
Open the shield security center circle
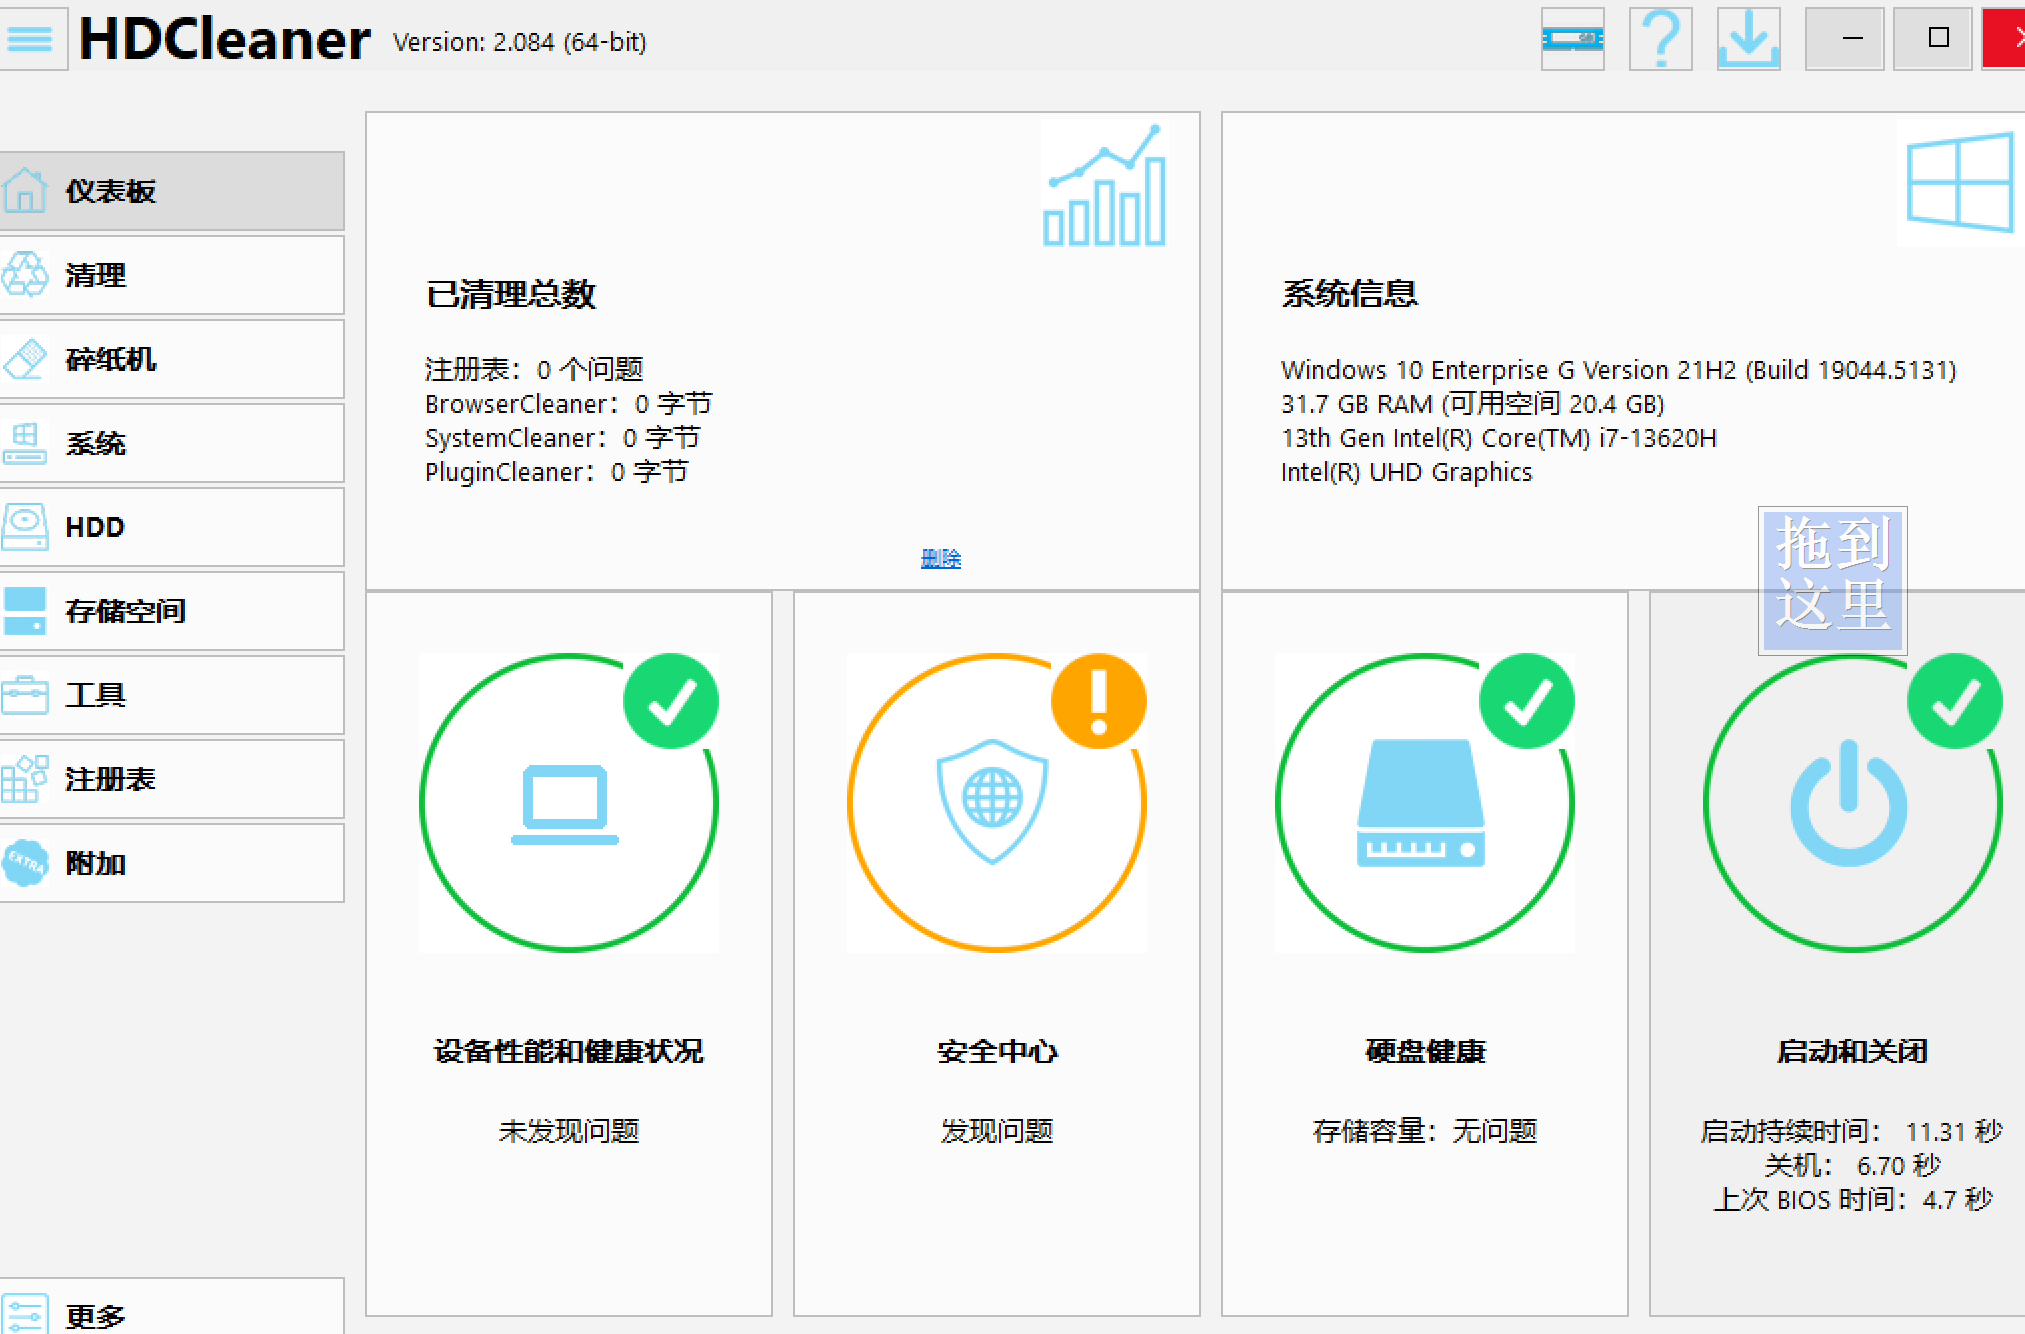[996, 803]
